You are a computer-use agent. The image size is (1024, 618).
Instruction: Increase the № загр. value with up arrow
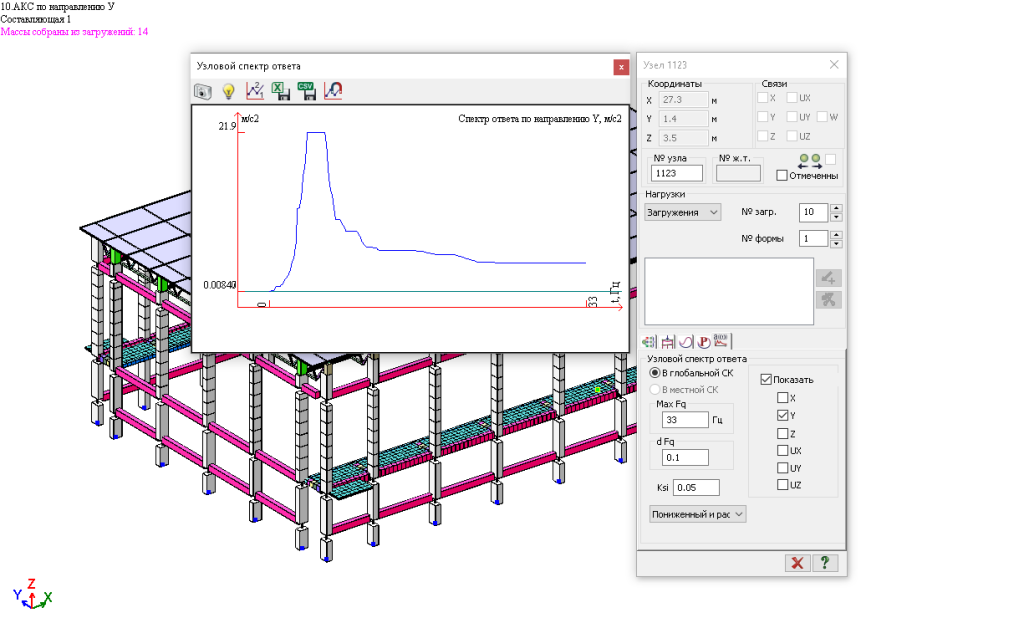[x=836, y=208]
